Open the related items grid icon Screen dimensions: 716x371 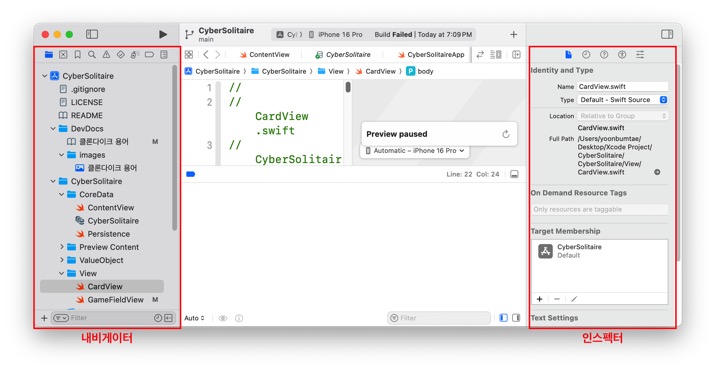[189, 54]
